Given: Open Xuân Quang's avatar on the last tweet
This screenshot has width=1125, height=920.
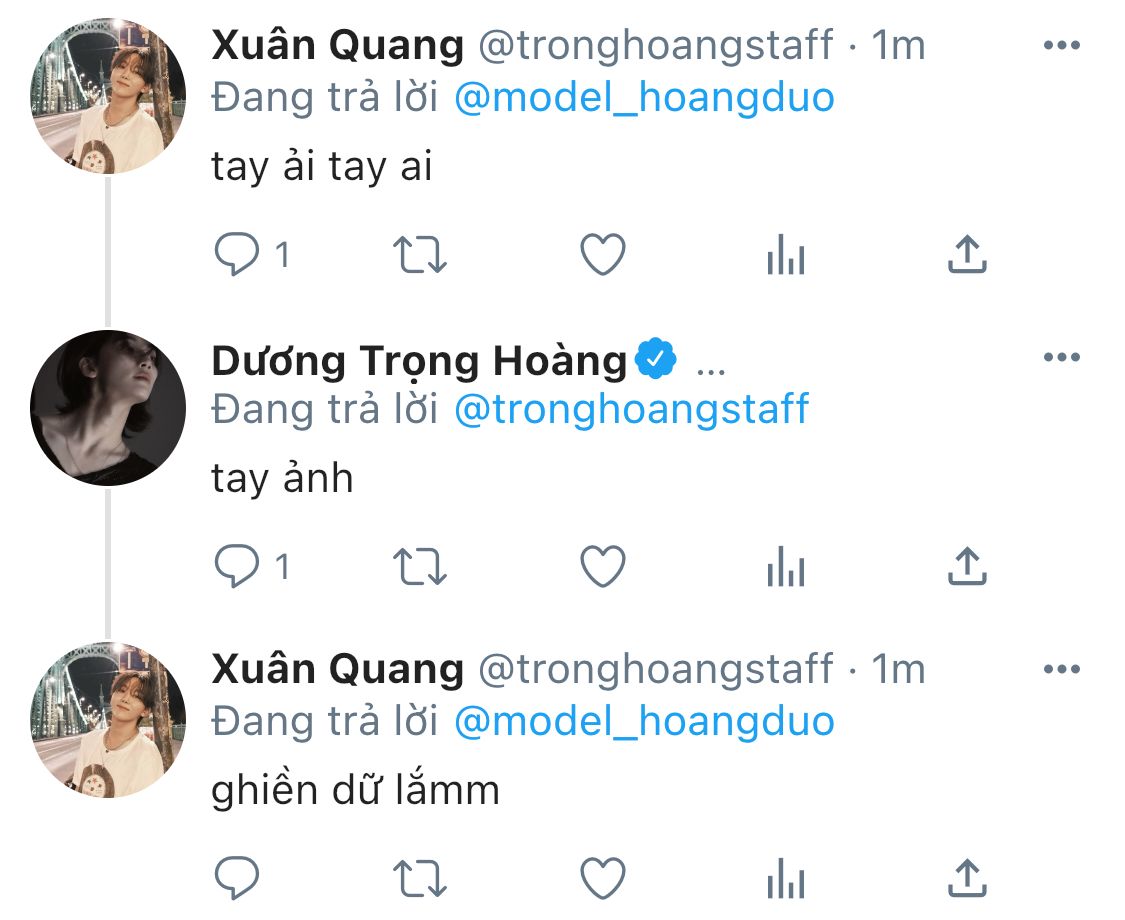Looking at the screenshot, I should (108, 720).
